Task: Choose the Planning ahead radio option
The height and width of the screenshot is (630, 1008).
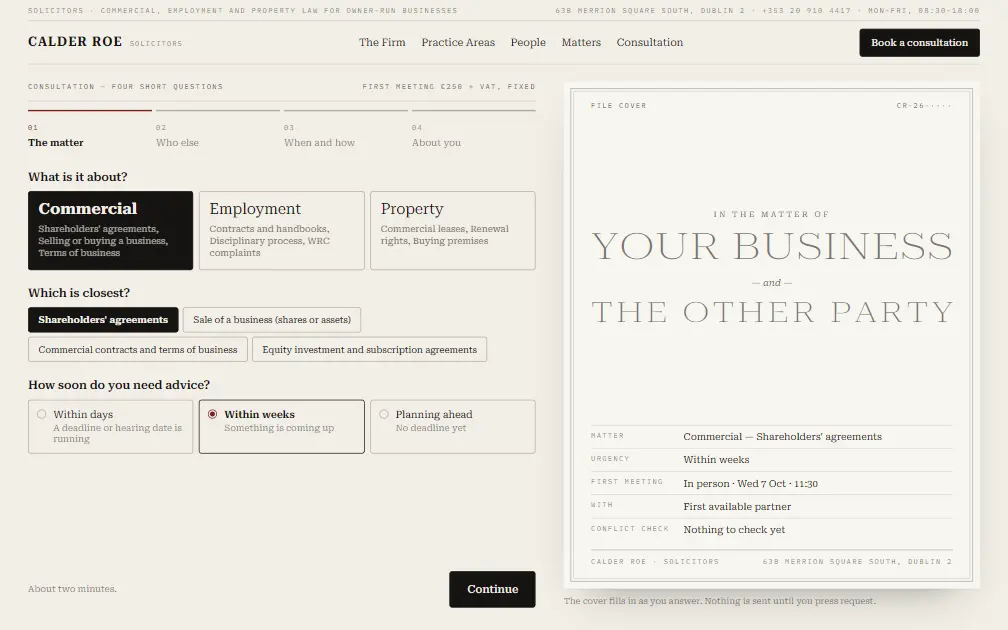Action: tap(453, 427)
